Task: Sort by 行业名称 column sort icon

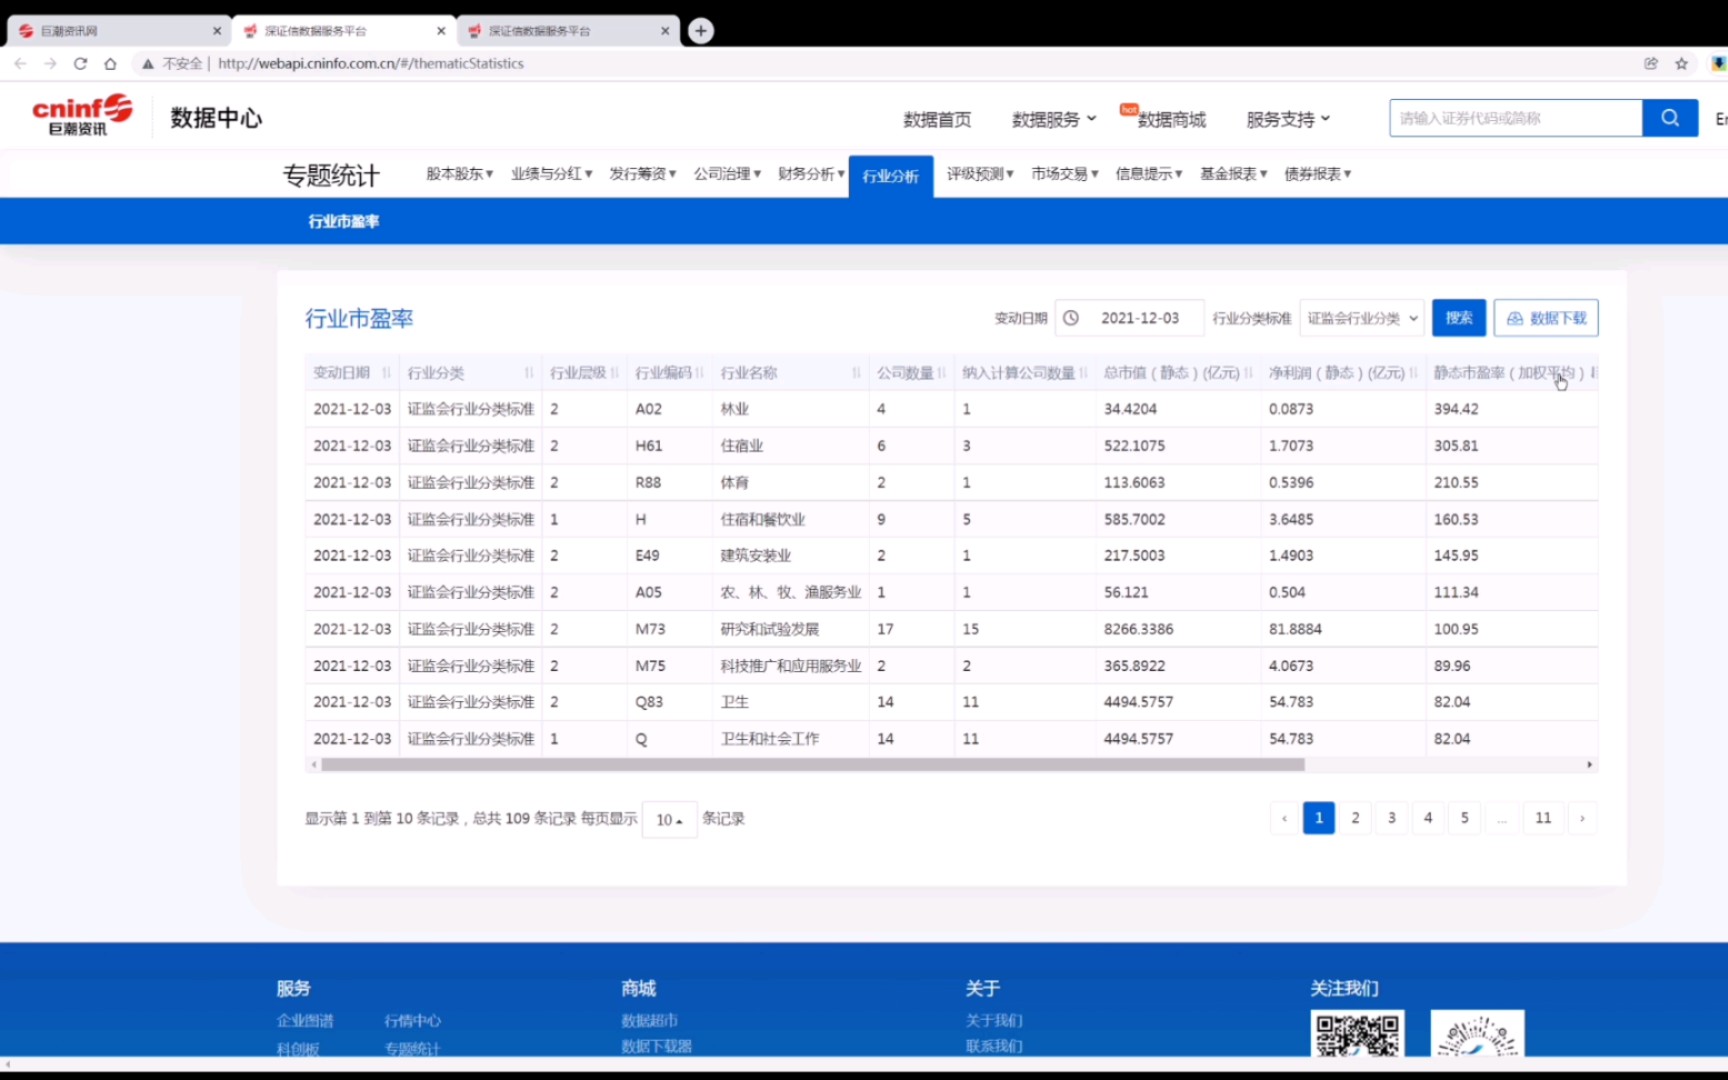Action: click(856, 373)
